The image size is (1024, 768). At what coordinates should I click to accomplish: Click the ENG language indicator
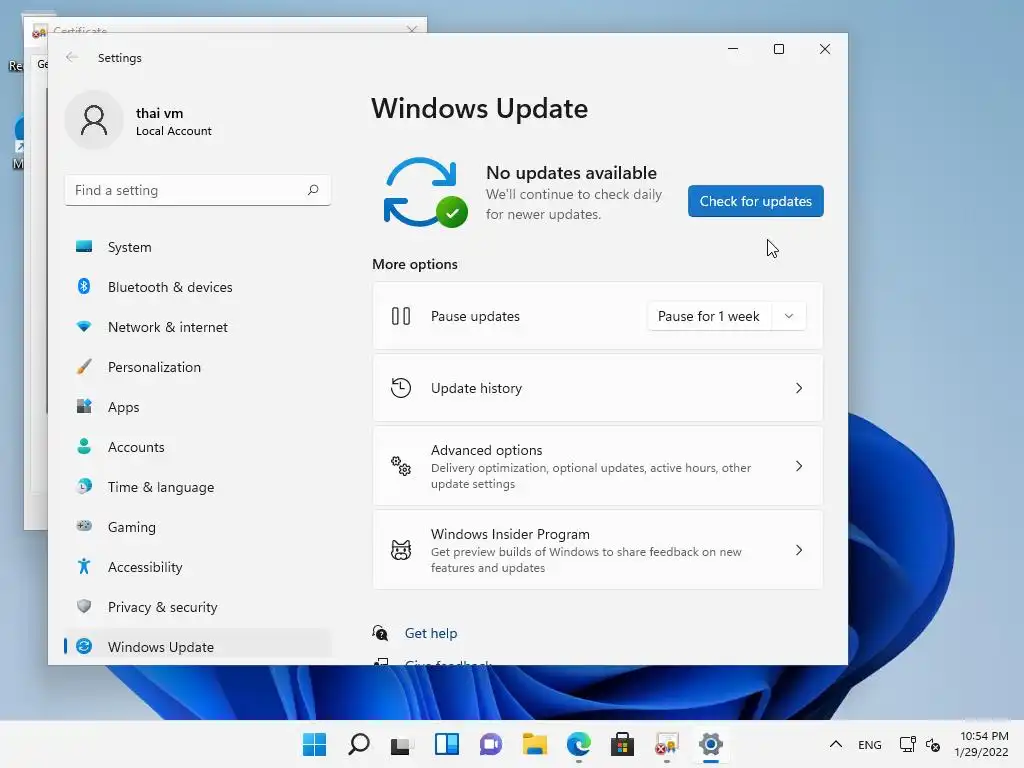(x=869, y=744)
